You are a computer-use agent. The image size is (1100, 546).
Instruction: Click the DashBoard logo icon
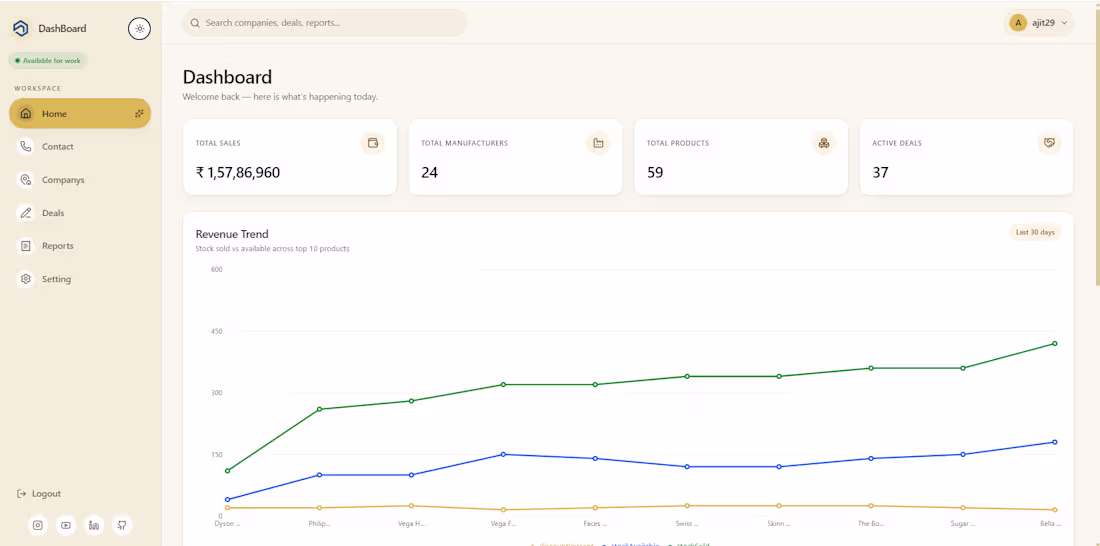(x=21, y=29)
